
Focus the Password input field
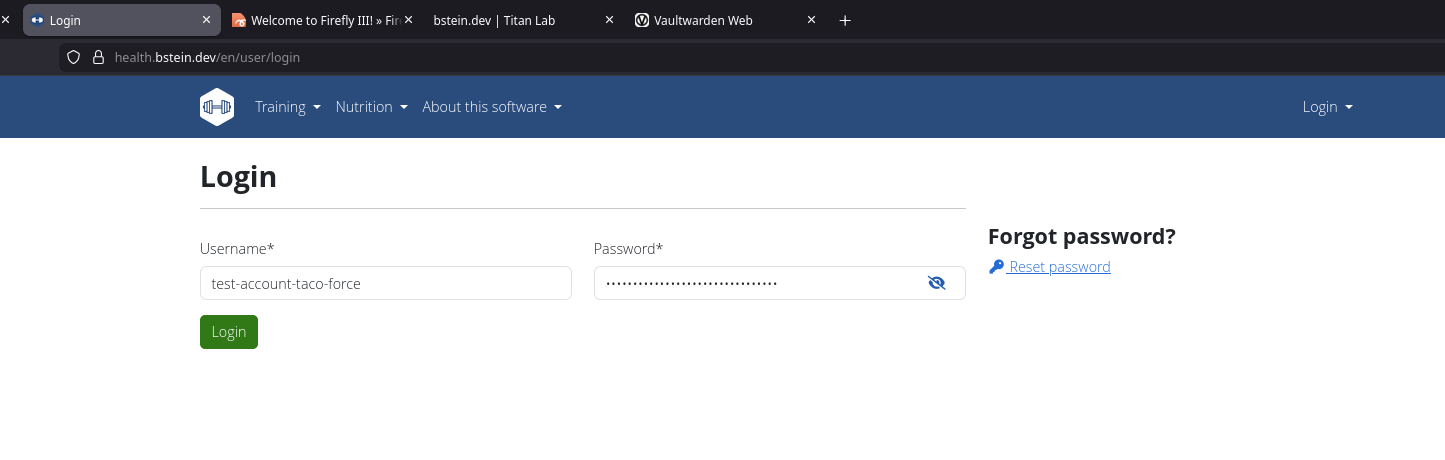(760, 283)
